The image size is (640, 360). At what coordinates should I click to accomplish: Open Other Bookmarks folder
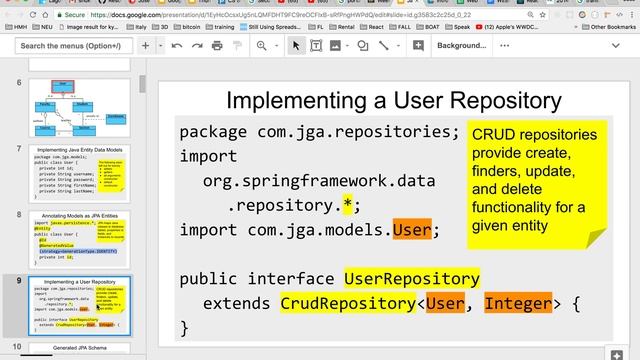(x=609, y=27)
